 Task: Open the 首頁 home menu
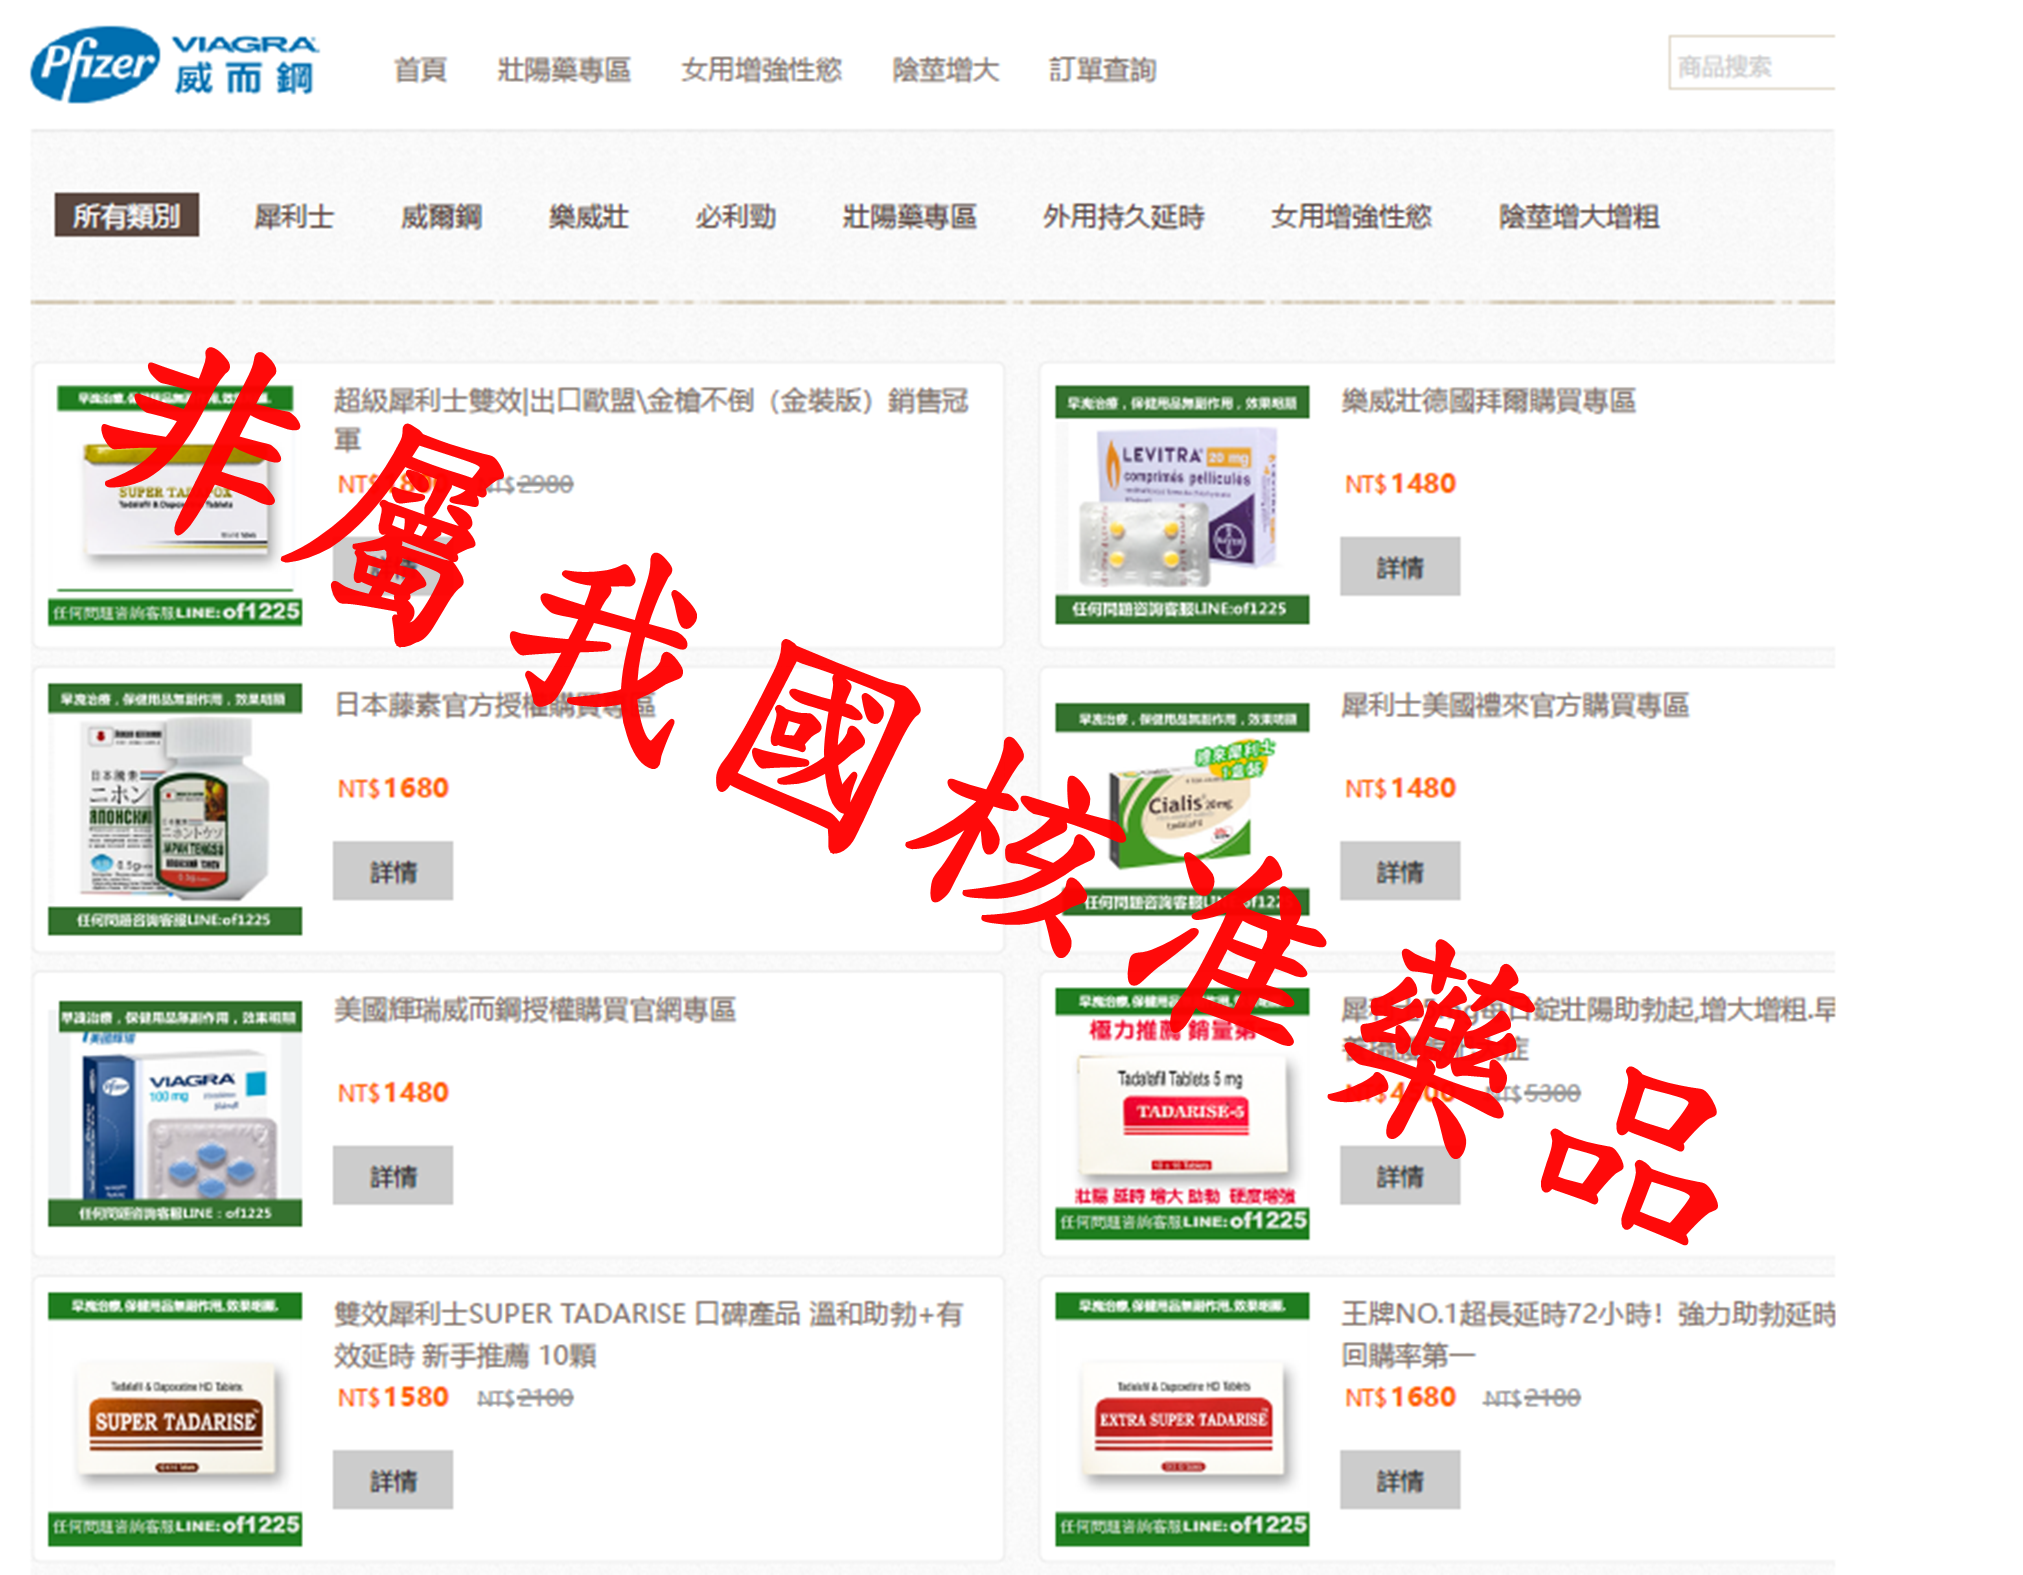[420, 70]
